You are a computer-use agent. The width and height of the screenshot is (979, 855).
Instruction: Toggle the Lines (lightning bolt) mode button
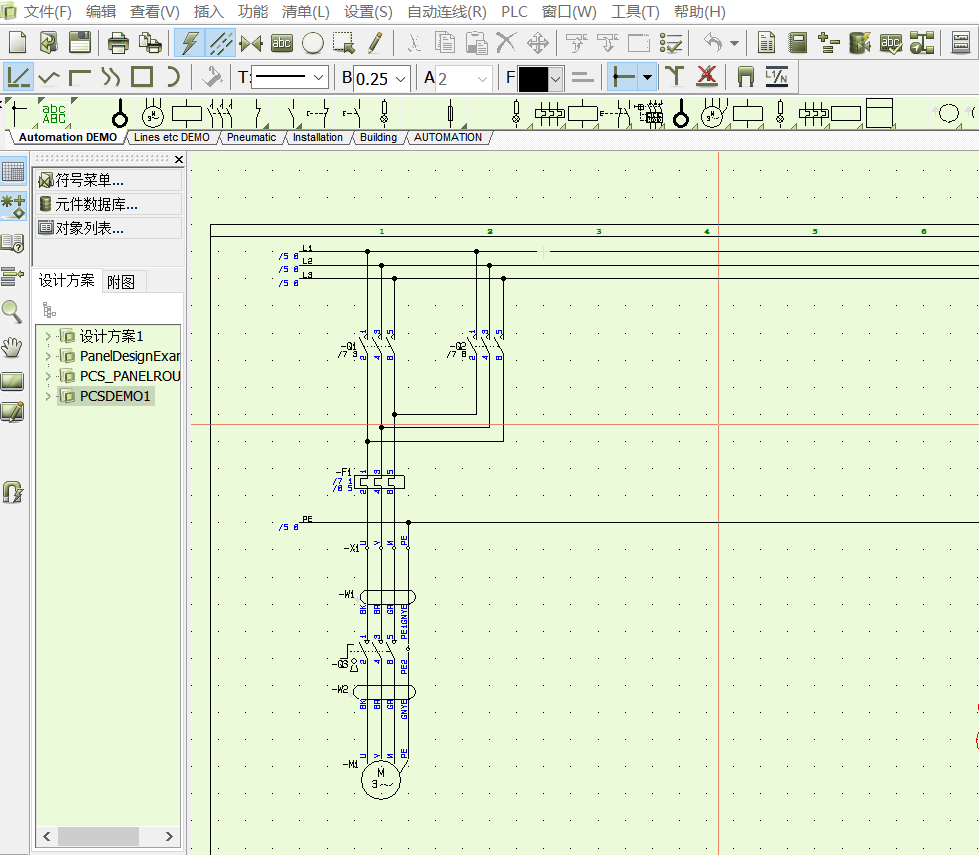189,42
